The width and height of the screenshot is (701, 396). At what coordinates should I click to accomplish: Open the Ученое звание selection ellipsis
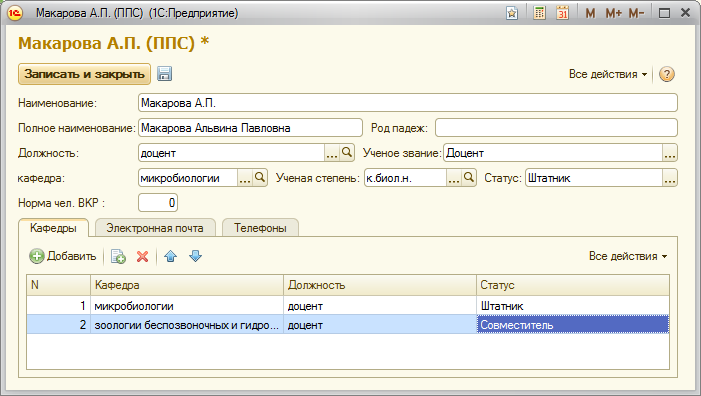[x=669, y=153]
